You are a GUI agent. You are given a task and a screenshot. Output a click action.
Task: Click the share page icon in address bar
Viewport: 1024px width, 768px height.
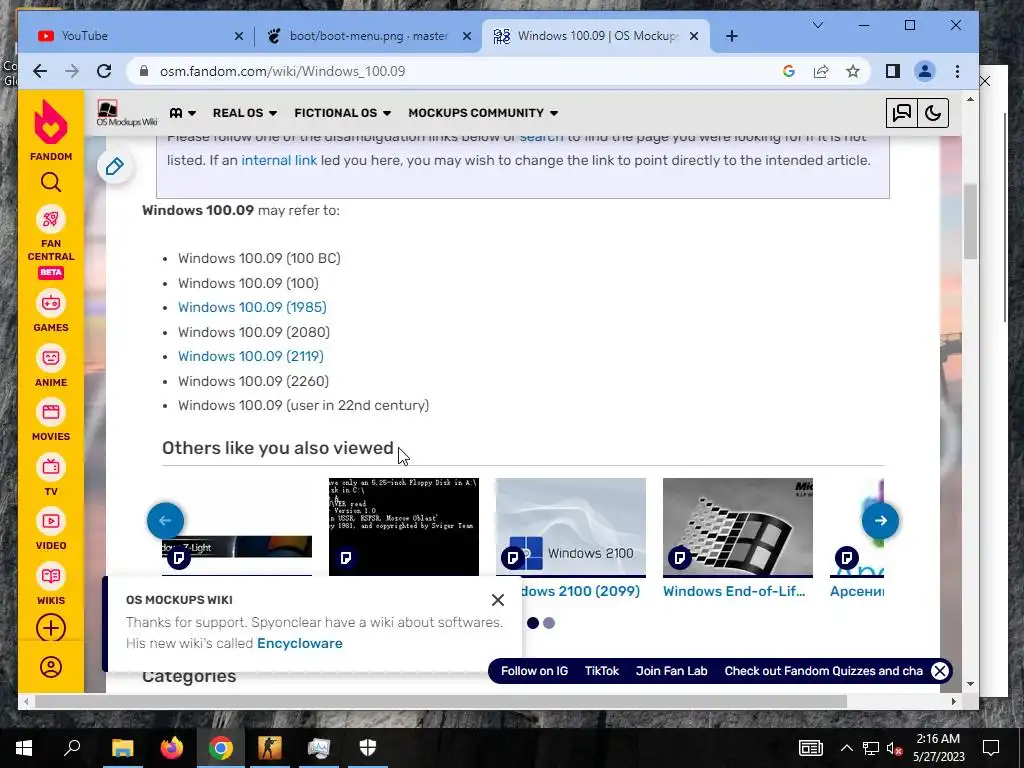point(821,71)
